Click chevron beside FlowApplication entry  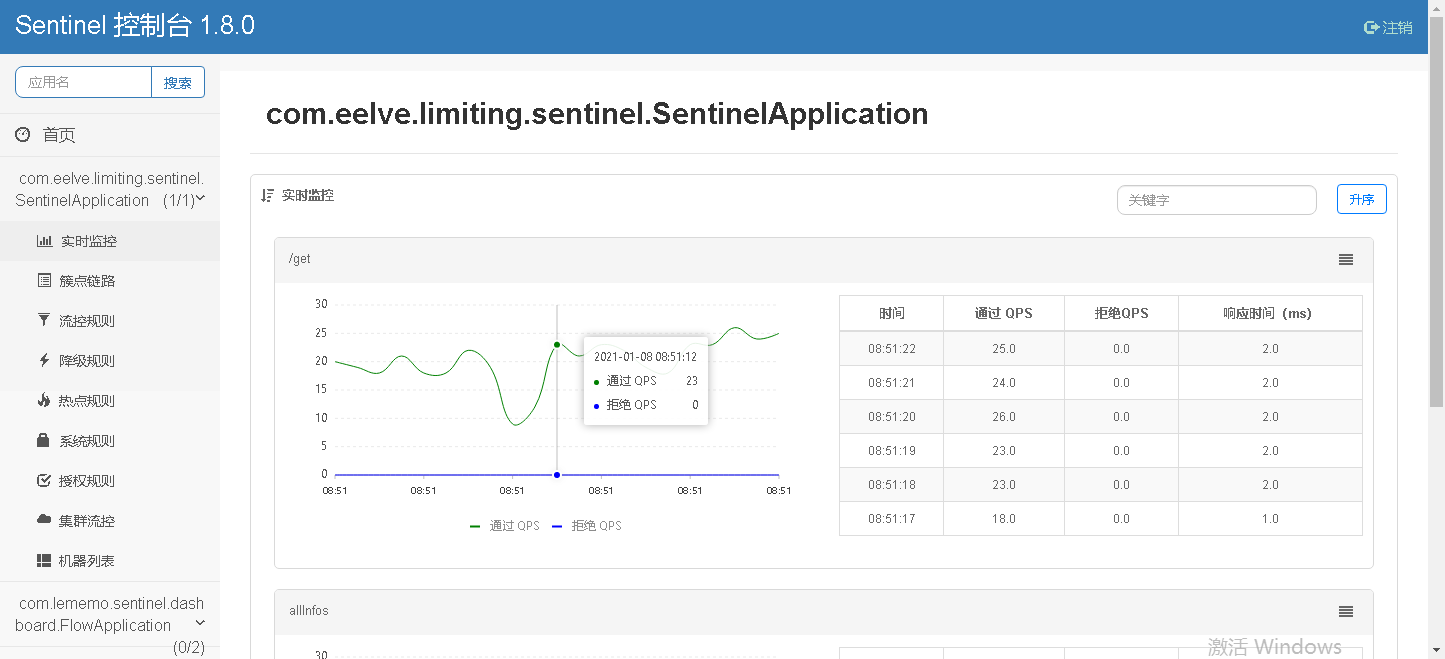200,624
